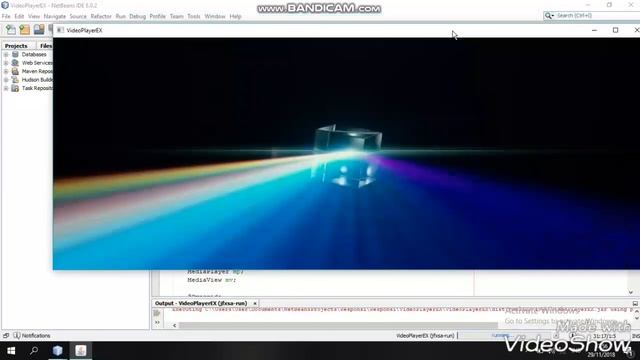
Task: Click the New File toolbar icon
Action: click(x=11, y=29)
